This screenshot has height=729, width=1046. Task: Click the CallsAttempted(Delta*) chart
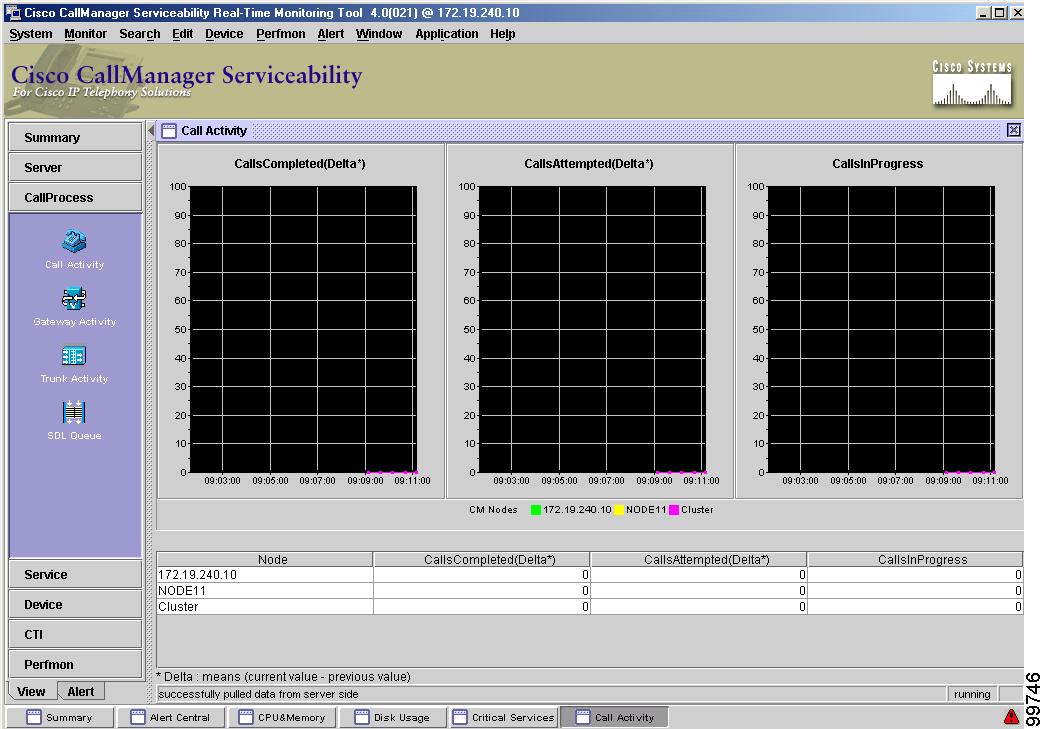(x=592, y=329)
